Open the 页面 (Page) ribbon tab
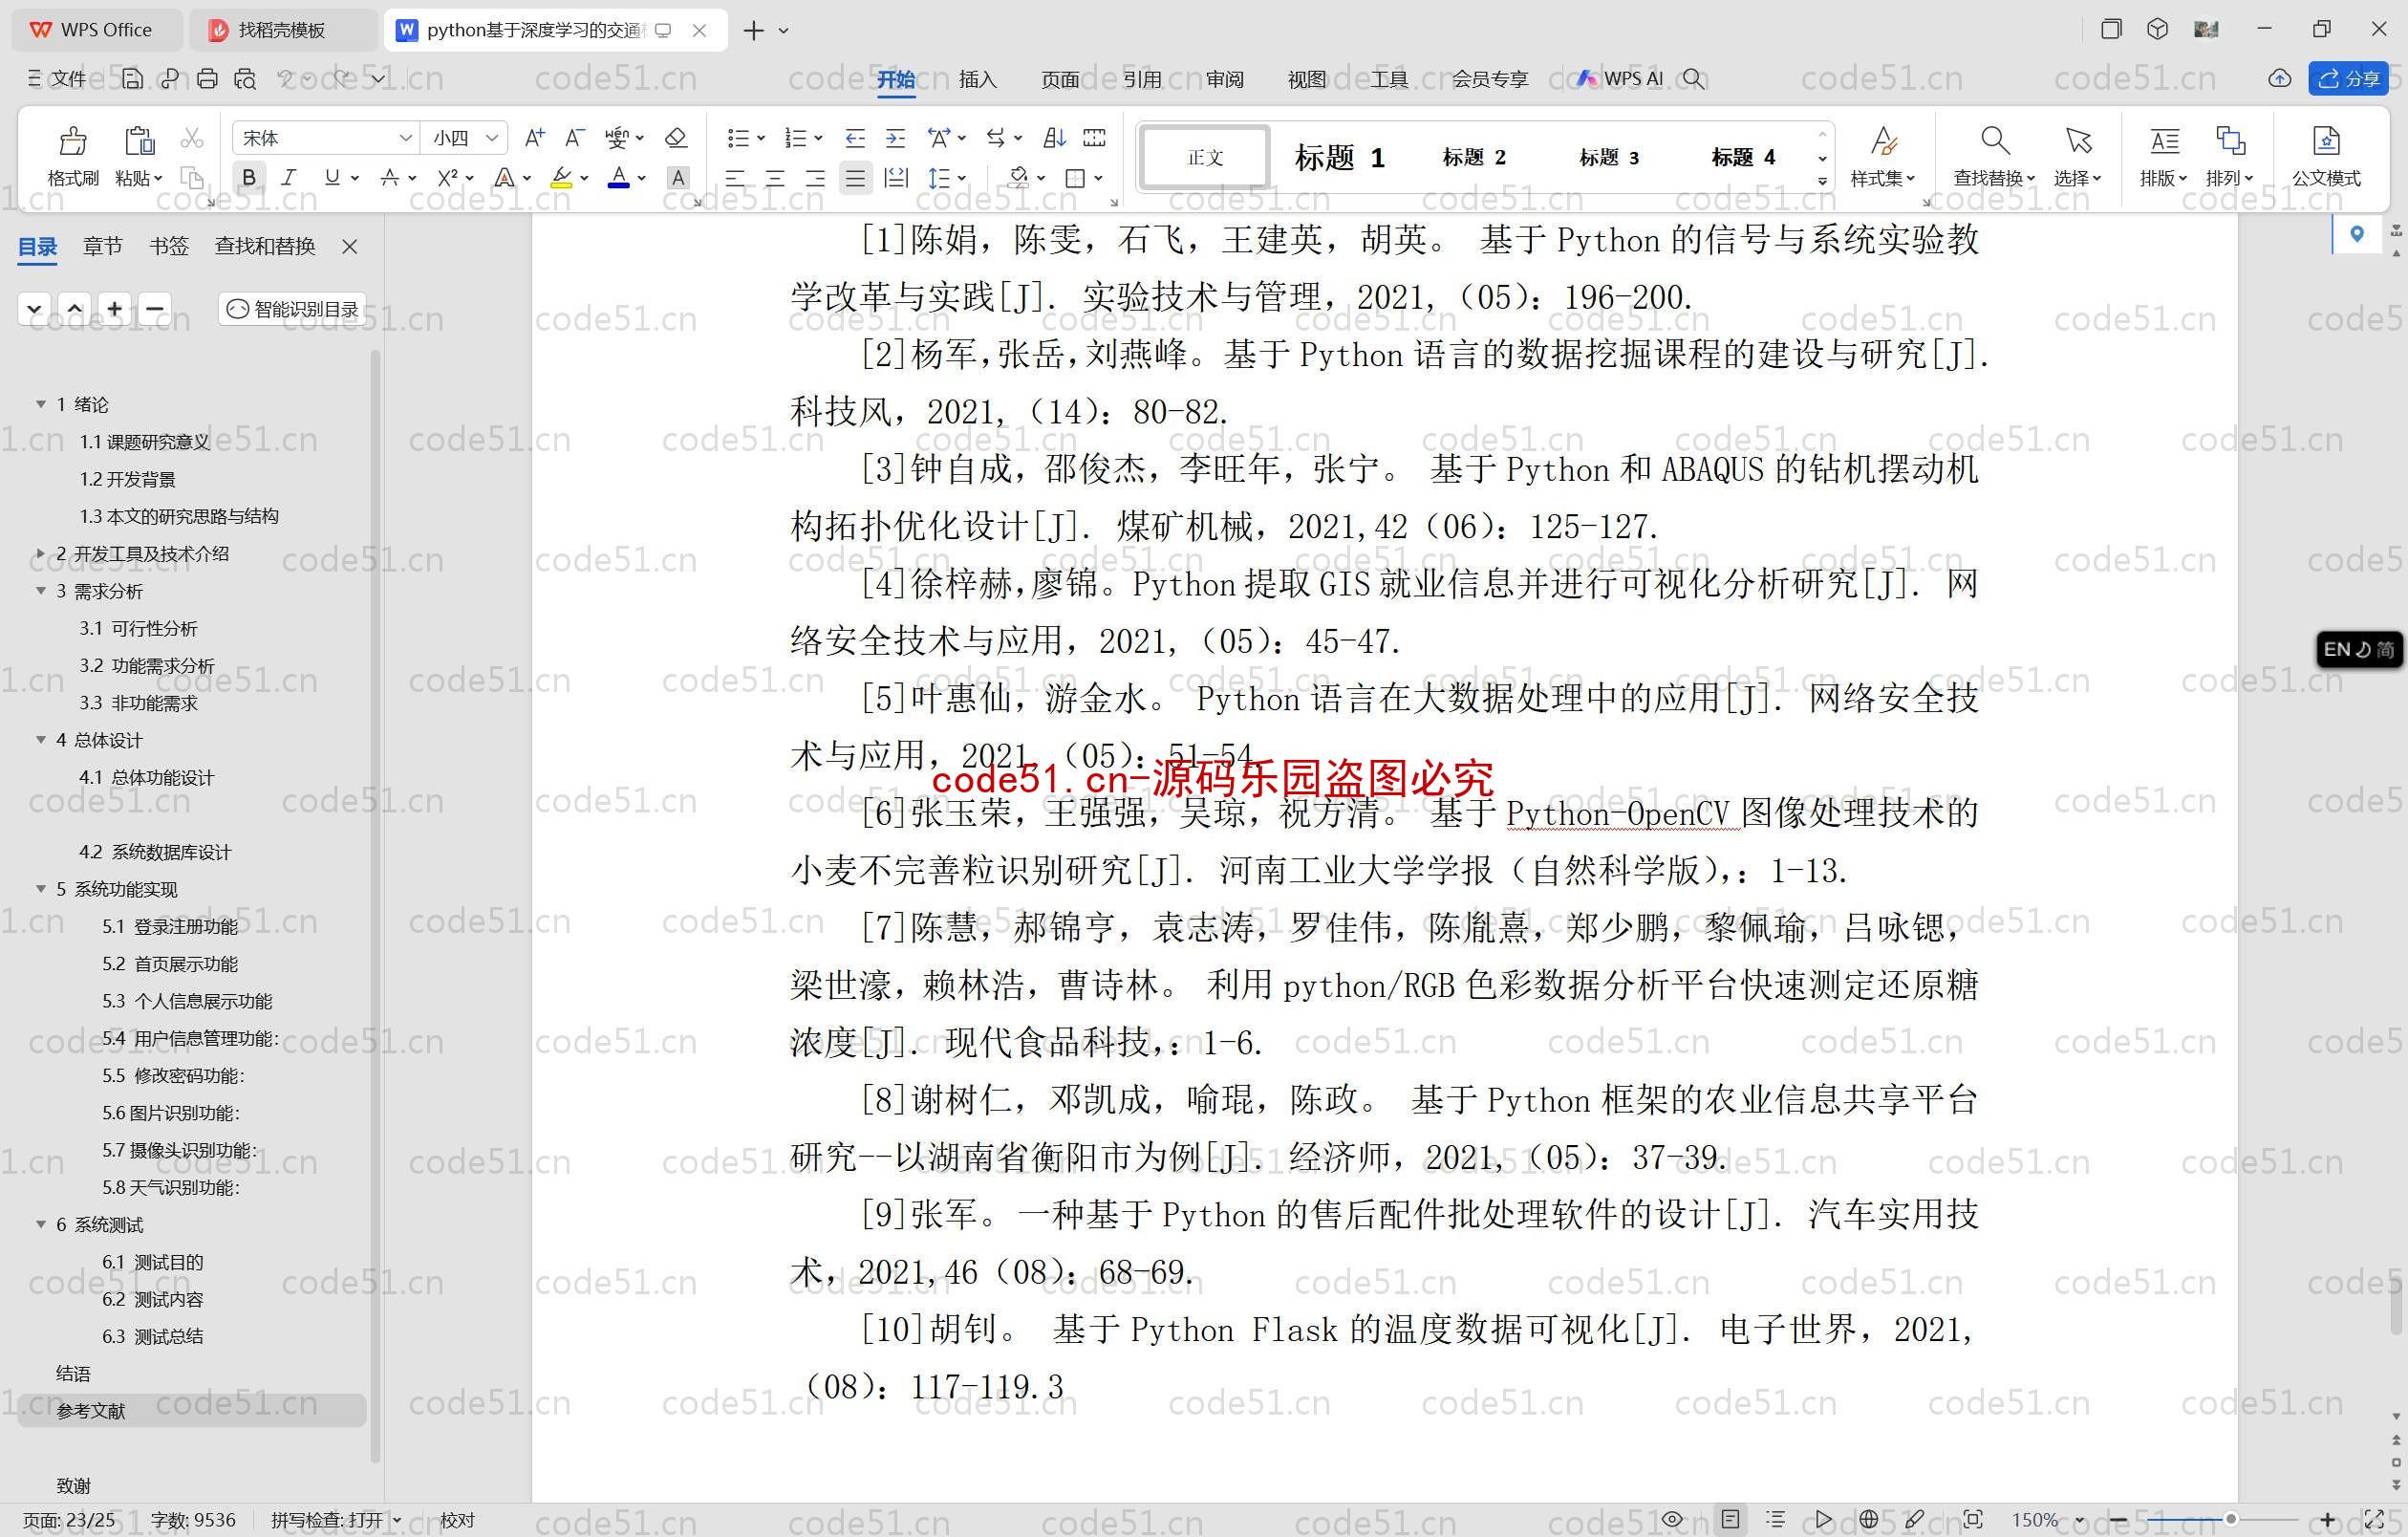Screen dimensions: 2408x1537 pyautogui.click(x=1059, y=79)
